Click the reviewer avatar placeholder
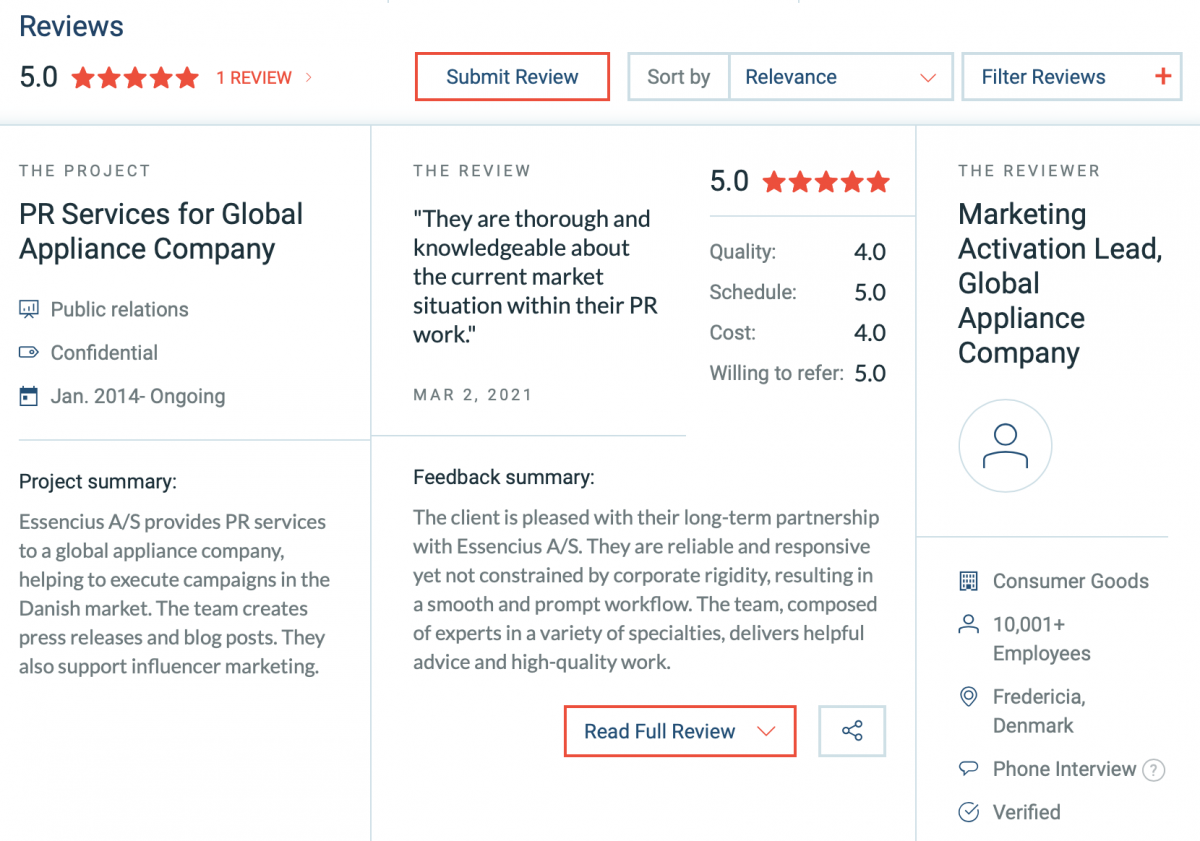Viewport: 1200px width, 841px height. click(x=1005, y=446)
